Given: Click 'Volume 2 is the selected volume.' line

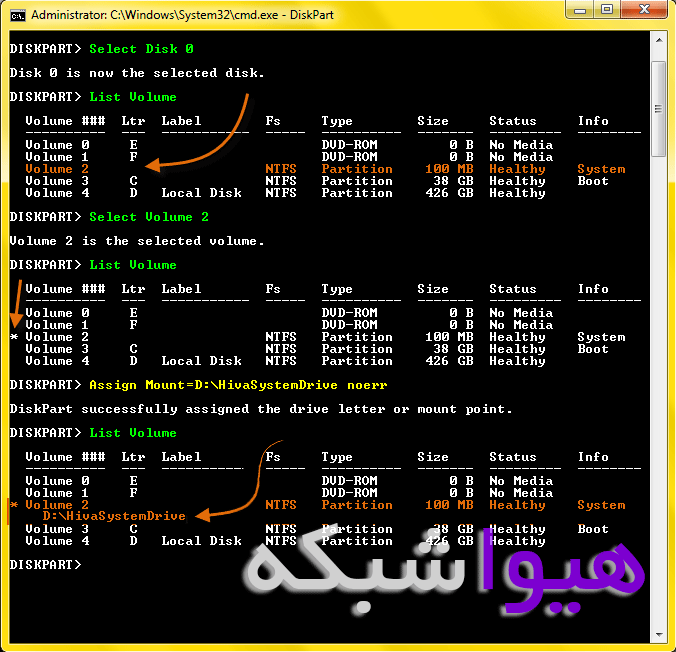Looking at the screenshot, I should pyautogui.click(x=137, y=241).
